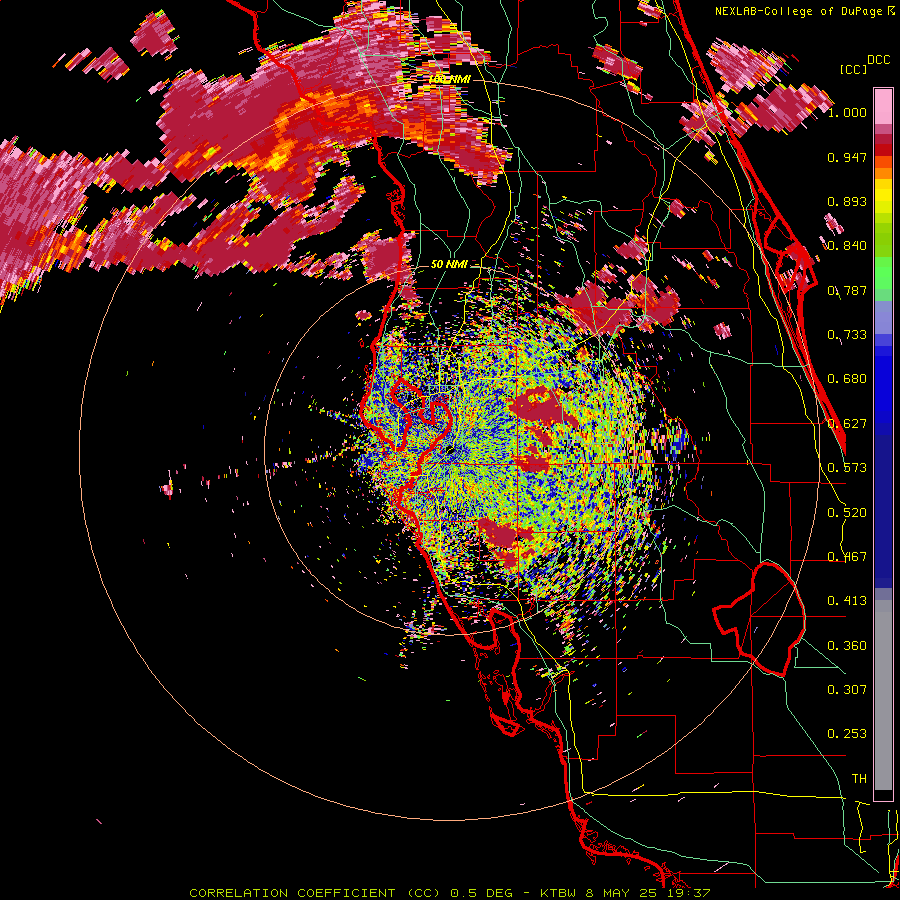Select the 1.000 scale value

(847, 112)
